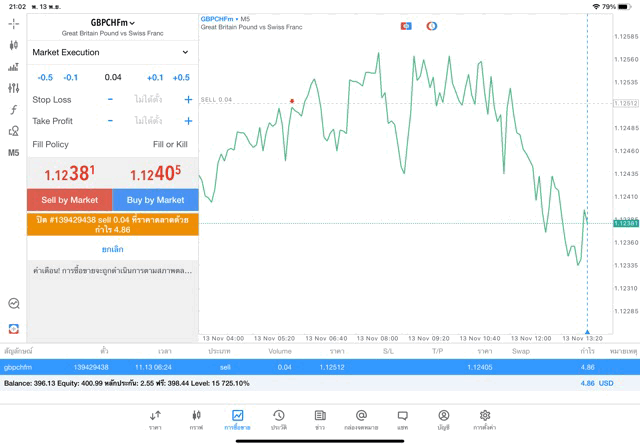Decrease volume by -0.5

coord(45,77)
